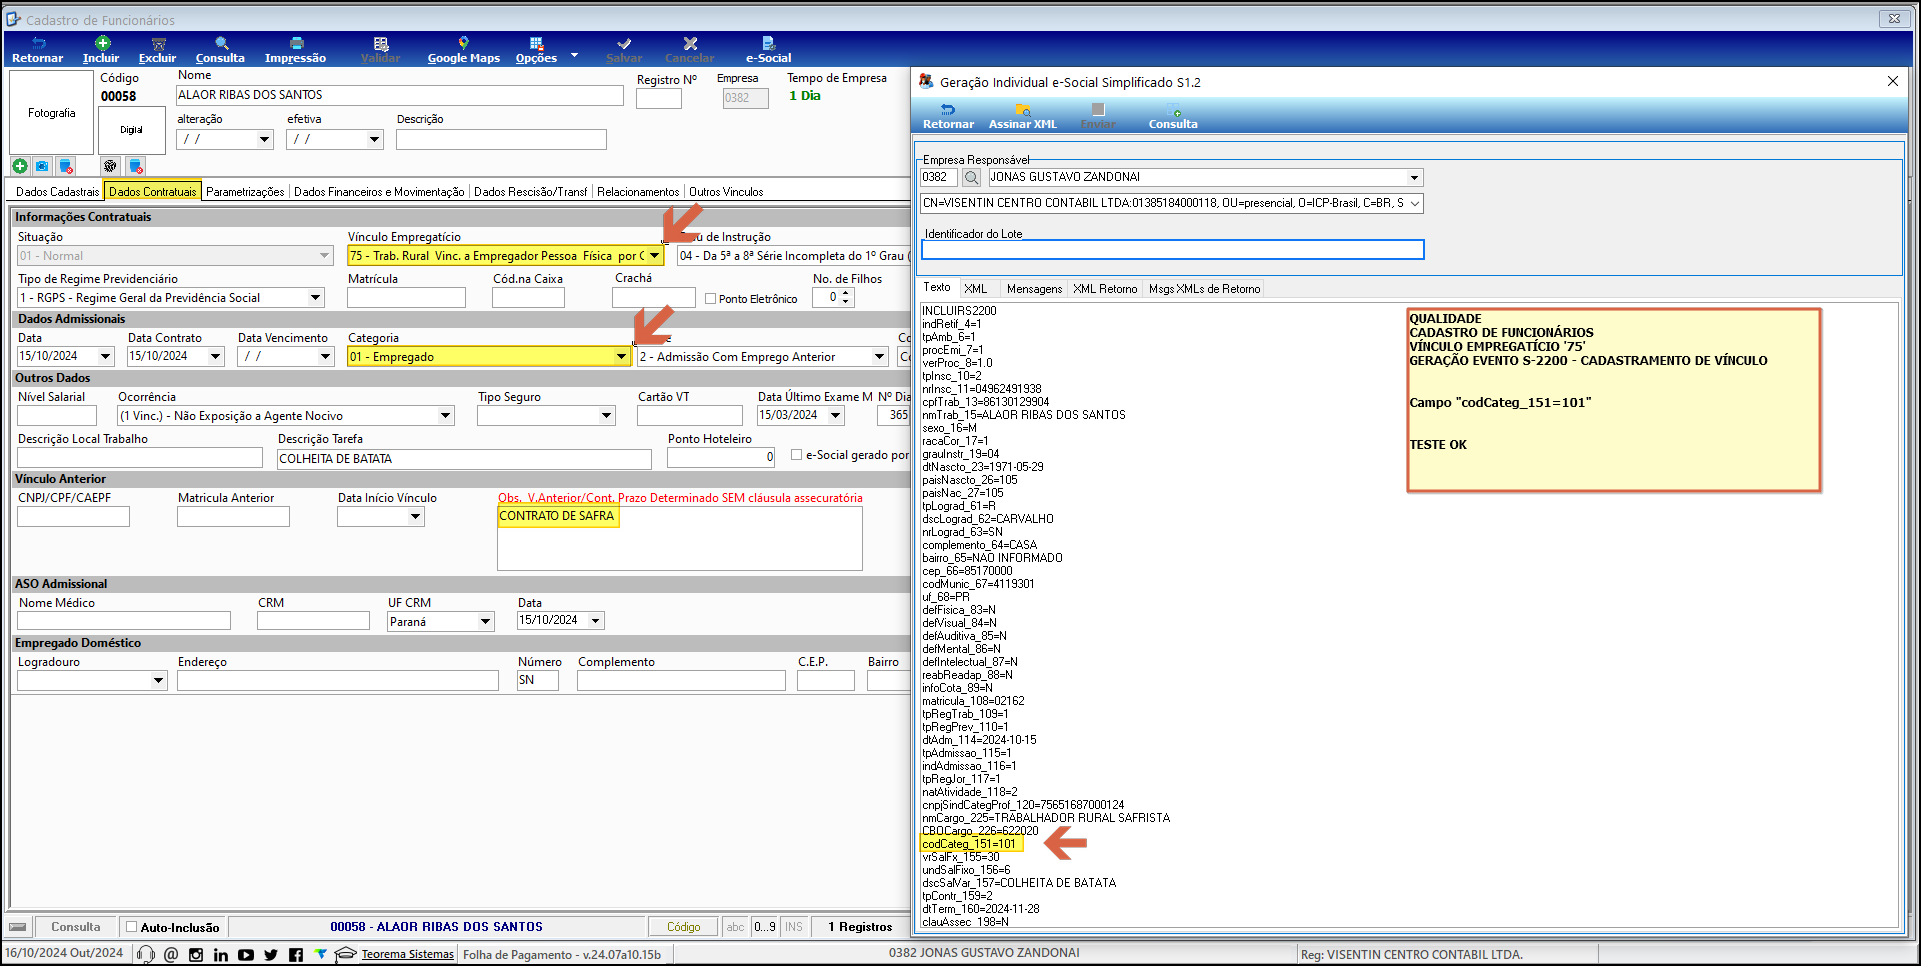Screen dimensions: 1921x966
Task: Click the Opções toolbar icon
Action: pos(536,50)
